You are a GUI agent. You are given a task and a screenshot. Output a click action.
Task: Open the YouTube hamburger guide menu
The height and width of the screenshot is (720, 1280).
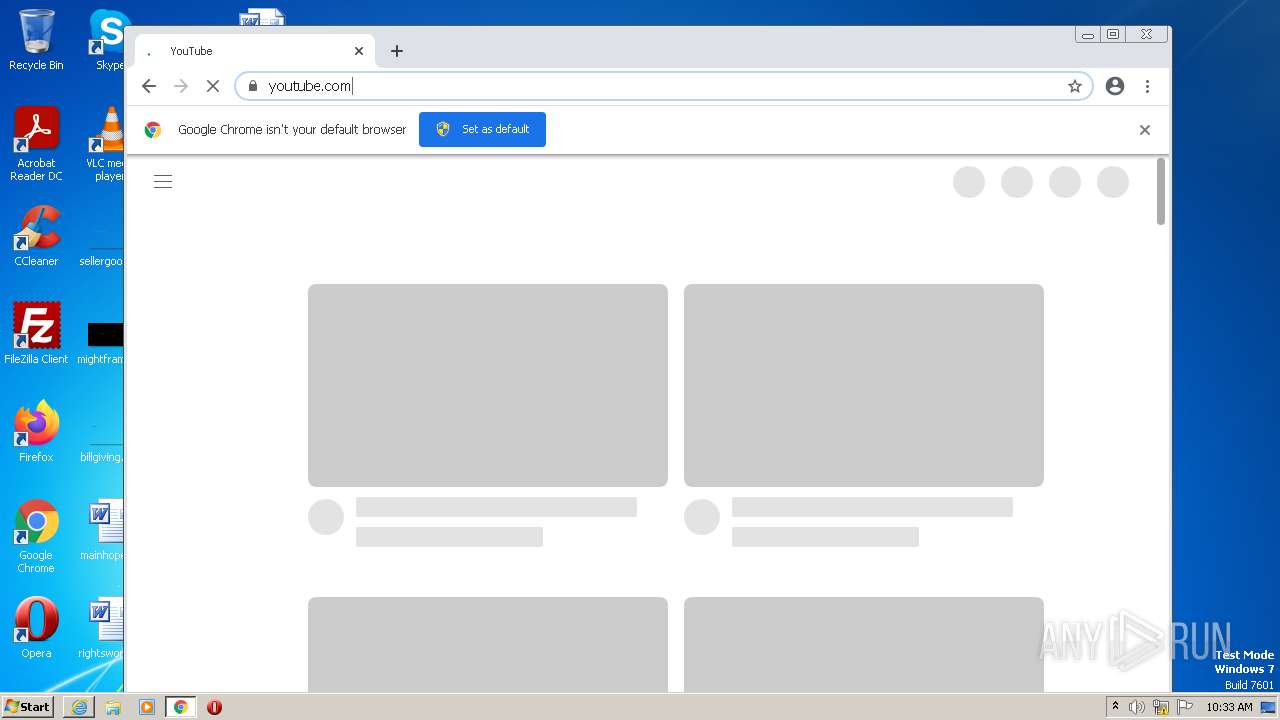pos(163,181)
